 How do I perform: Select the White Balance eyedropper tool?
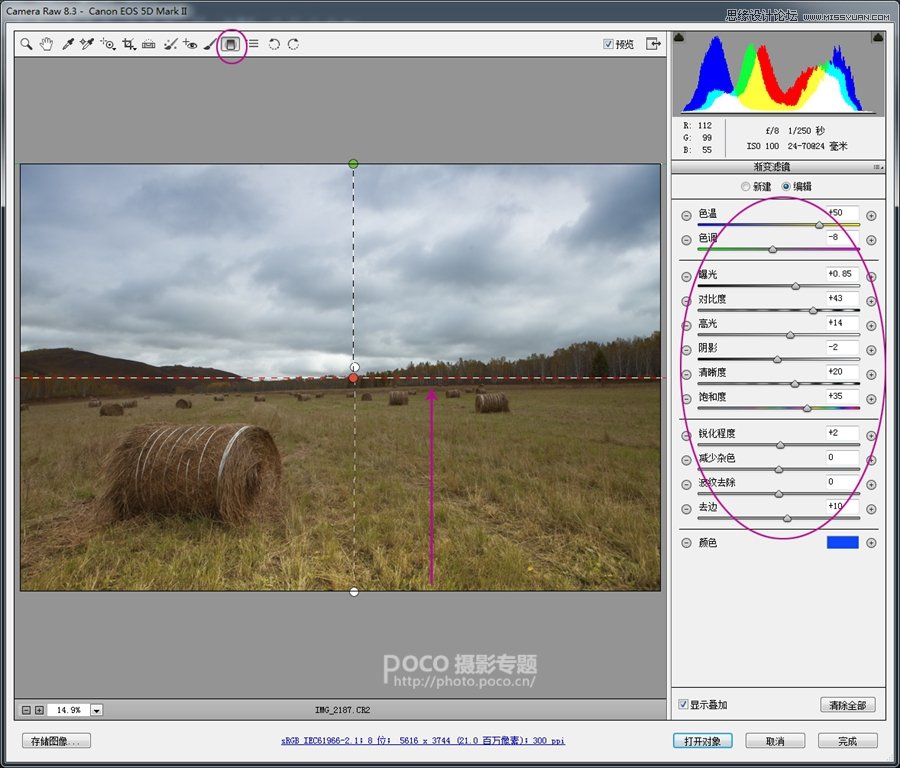click(68, 44)
